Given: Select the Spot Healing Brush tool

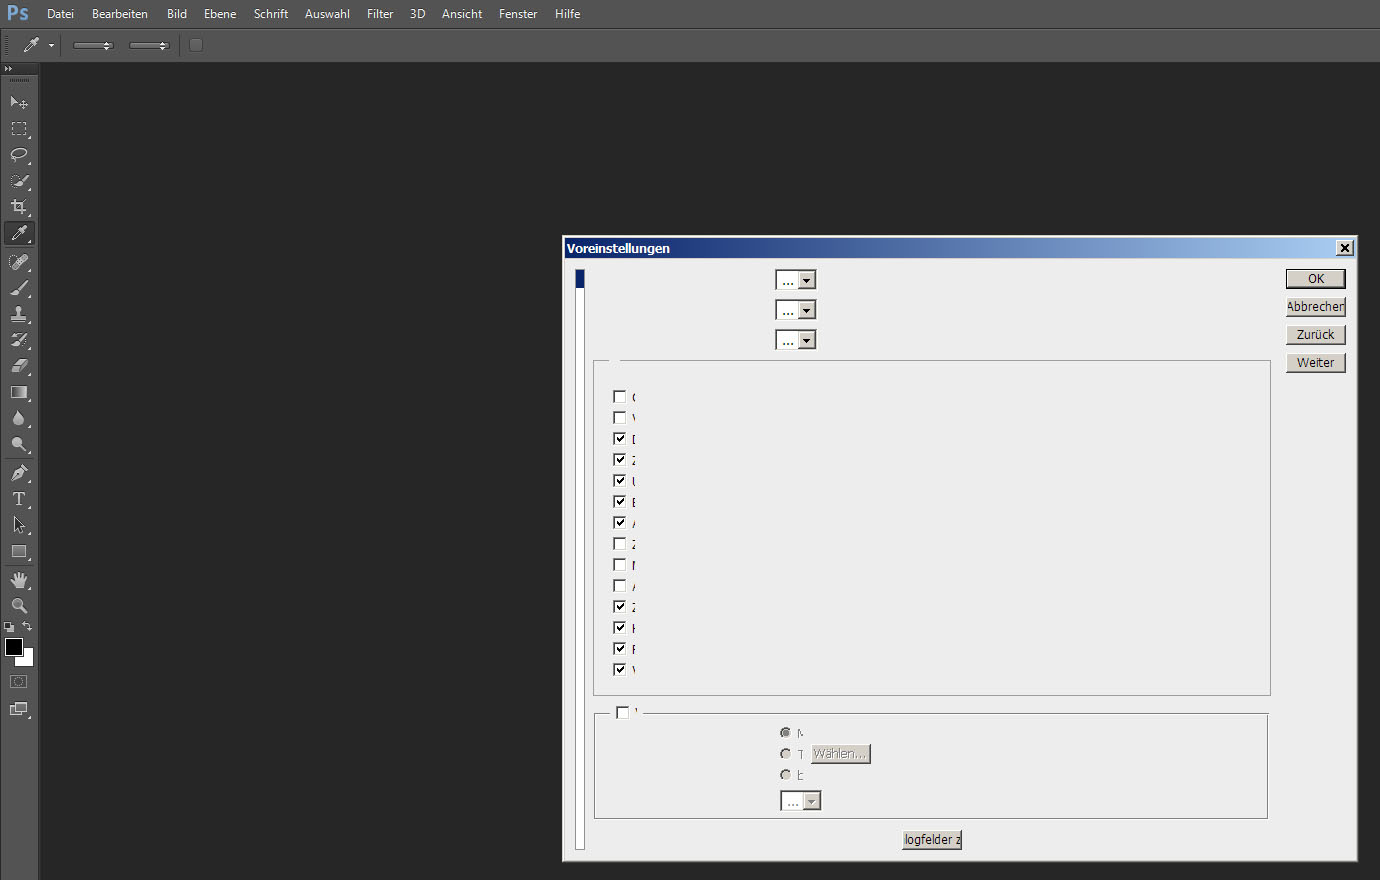Looking at the screenshot, I should tap(19, 262).
